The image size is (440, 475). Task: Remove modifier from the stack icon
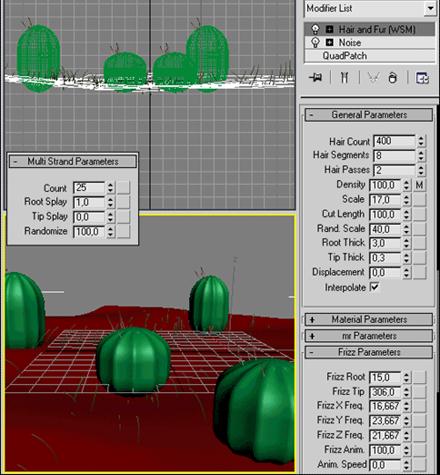tap(393, 78)
